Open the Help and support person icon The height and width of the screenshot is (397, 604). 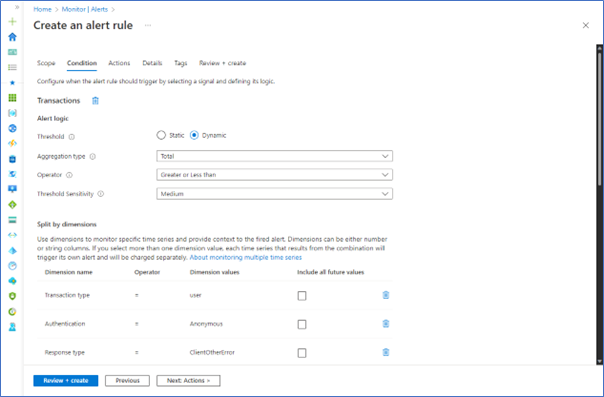point(12,327)
